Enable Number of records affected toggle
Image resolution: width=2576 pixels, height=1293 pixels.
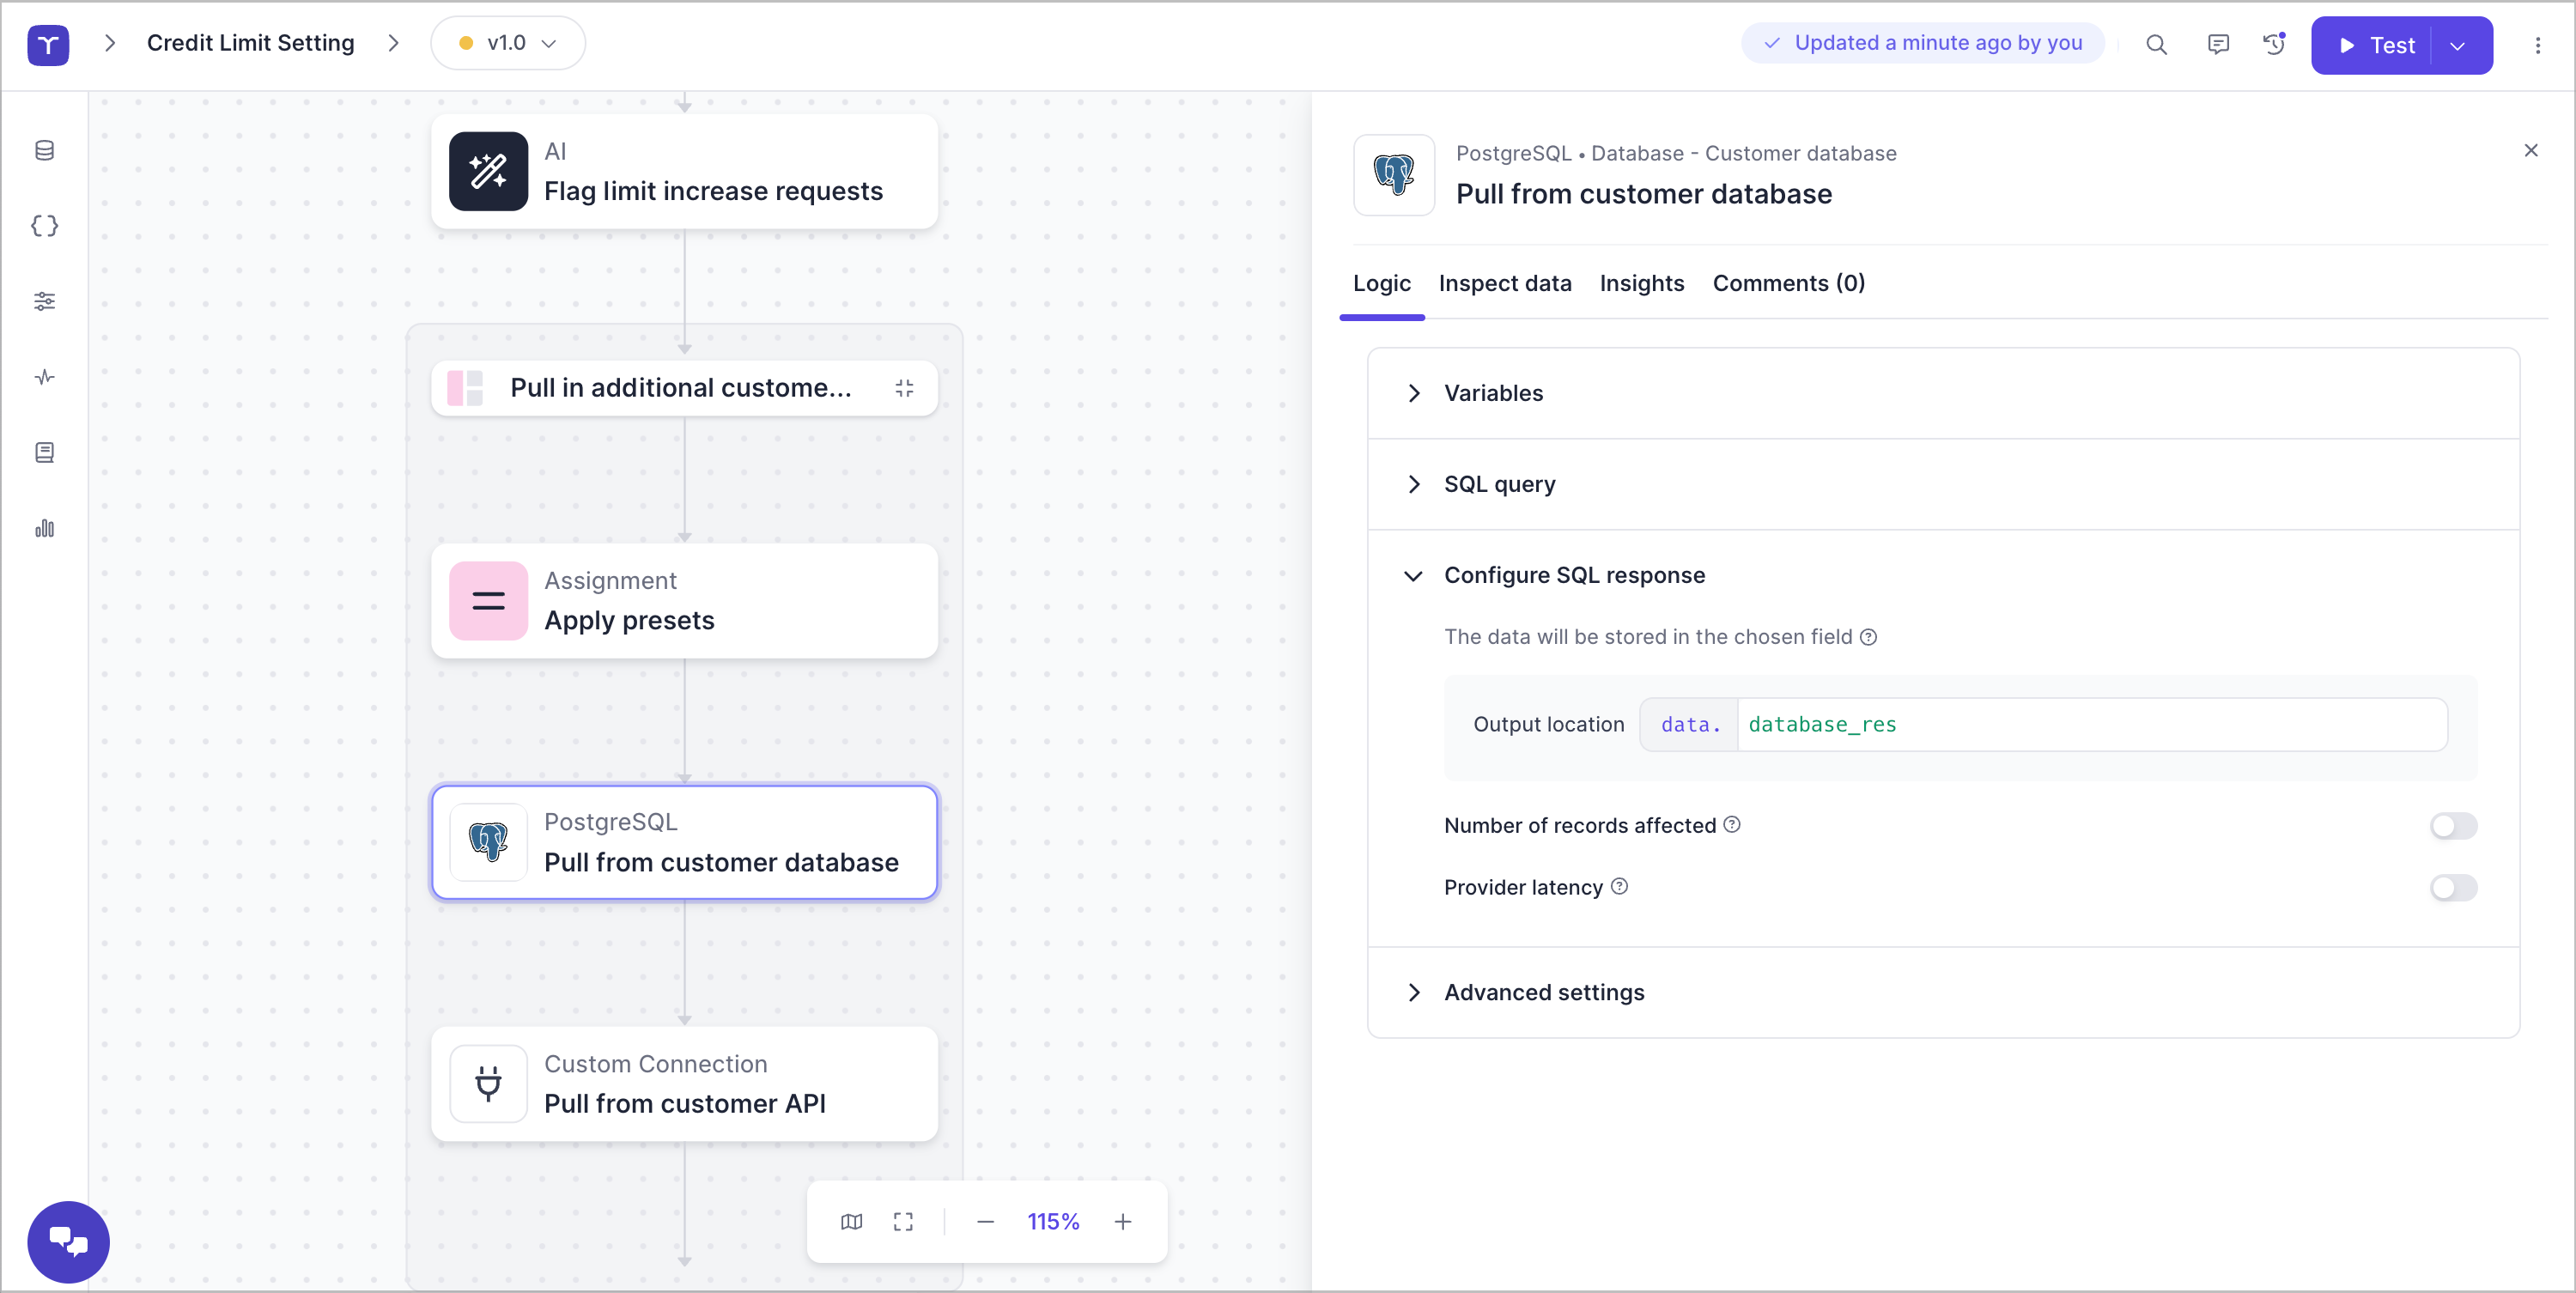click(x=2452, y=825)
